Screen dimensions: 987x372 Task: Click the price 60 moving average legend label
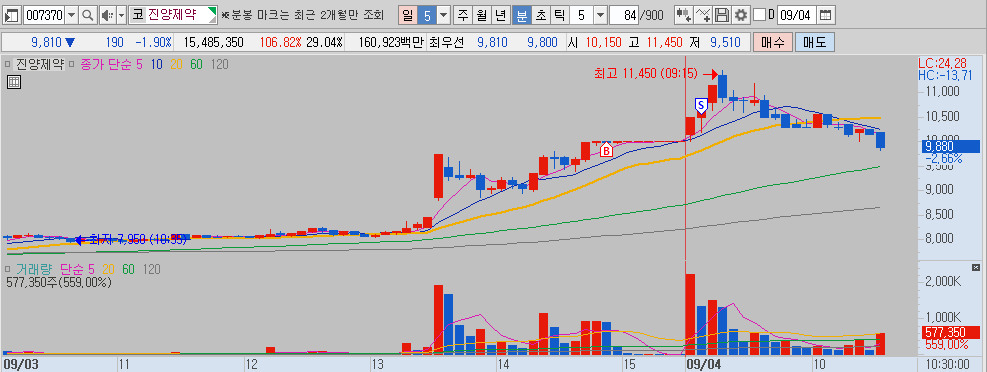(196, 64)
